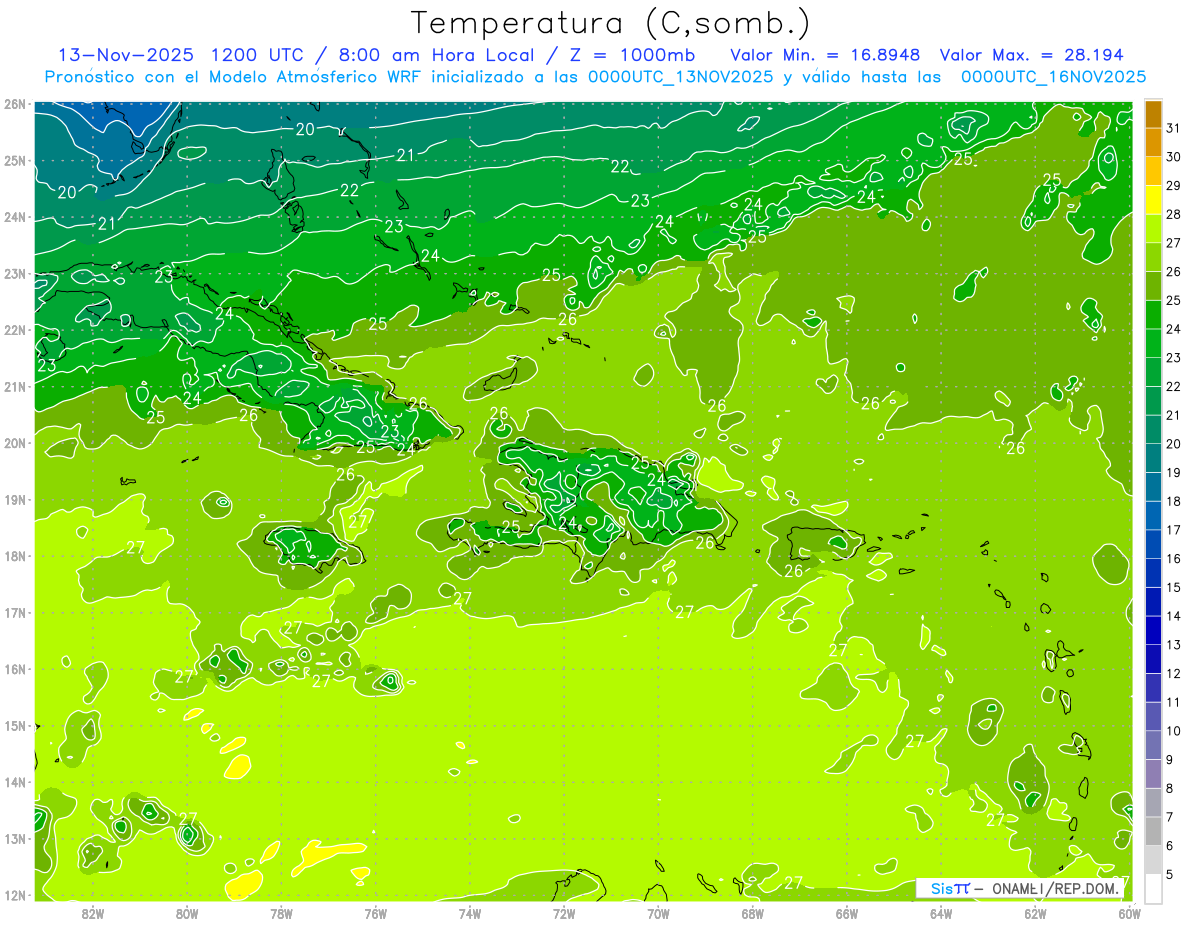
Task: Click the '20N' latitude axis label
Action: pos(15,443)
